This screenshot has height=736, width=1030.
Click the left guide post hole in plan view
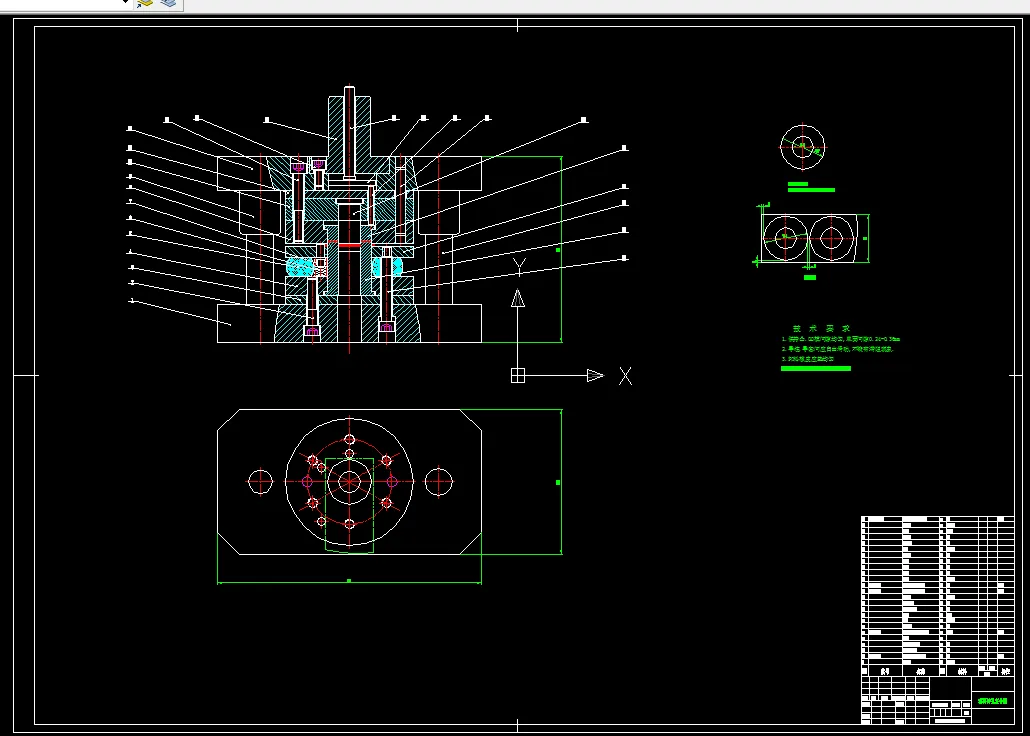[260, 482]
